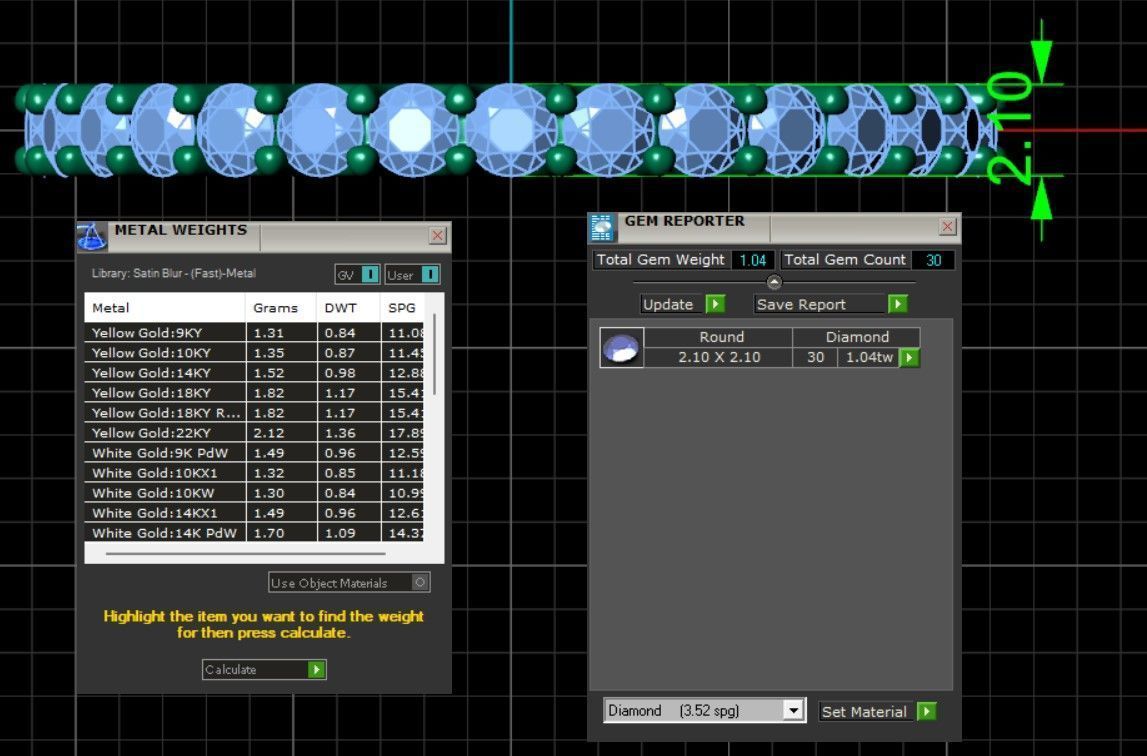Image resolution: width=1147 pixels, height=756 pixels.
Task: Click the green arrow next to Update
Action: point(715,304)
